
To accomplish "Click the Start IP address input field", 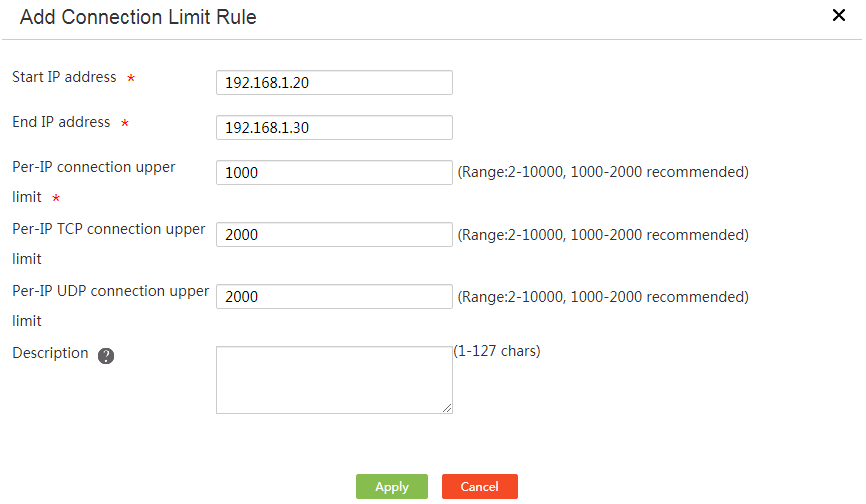I will point(334,82).
